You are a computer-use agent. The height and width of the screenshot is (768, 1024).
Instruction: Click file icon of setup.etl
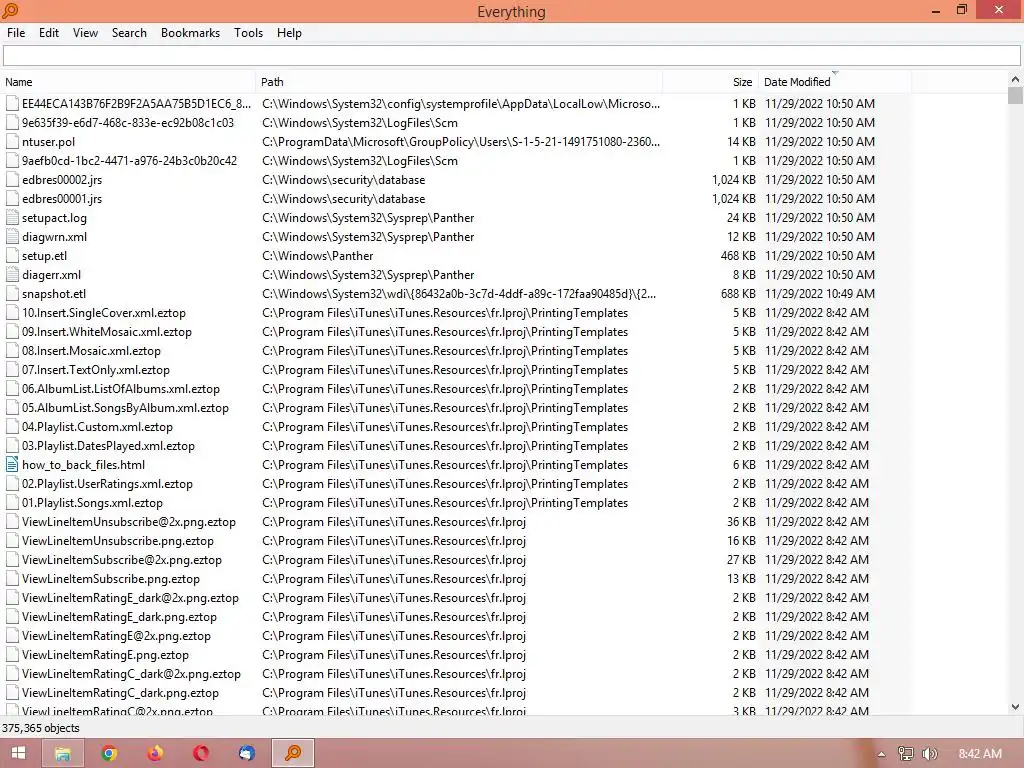[x=12, y=256]
